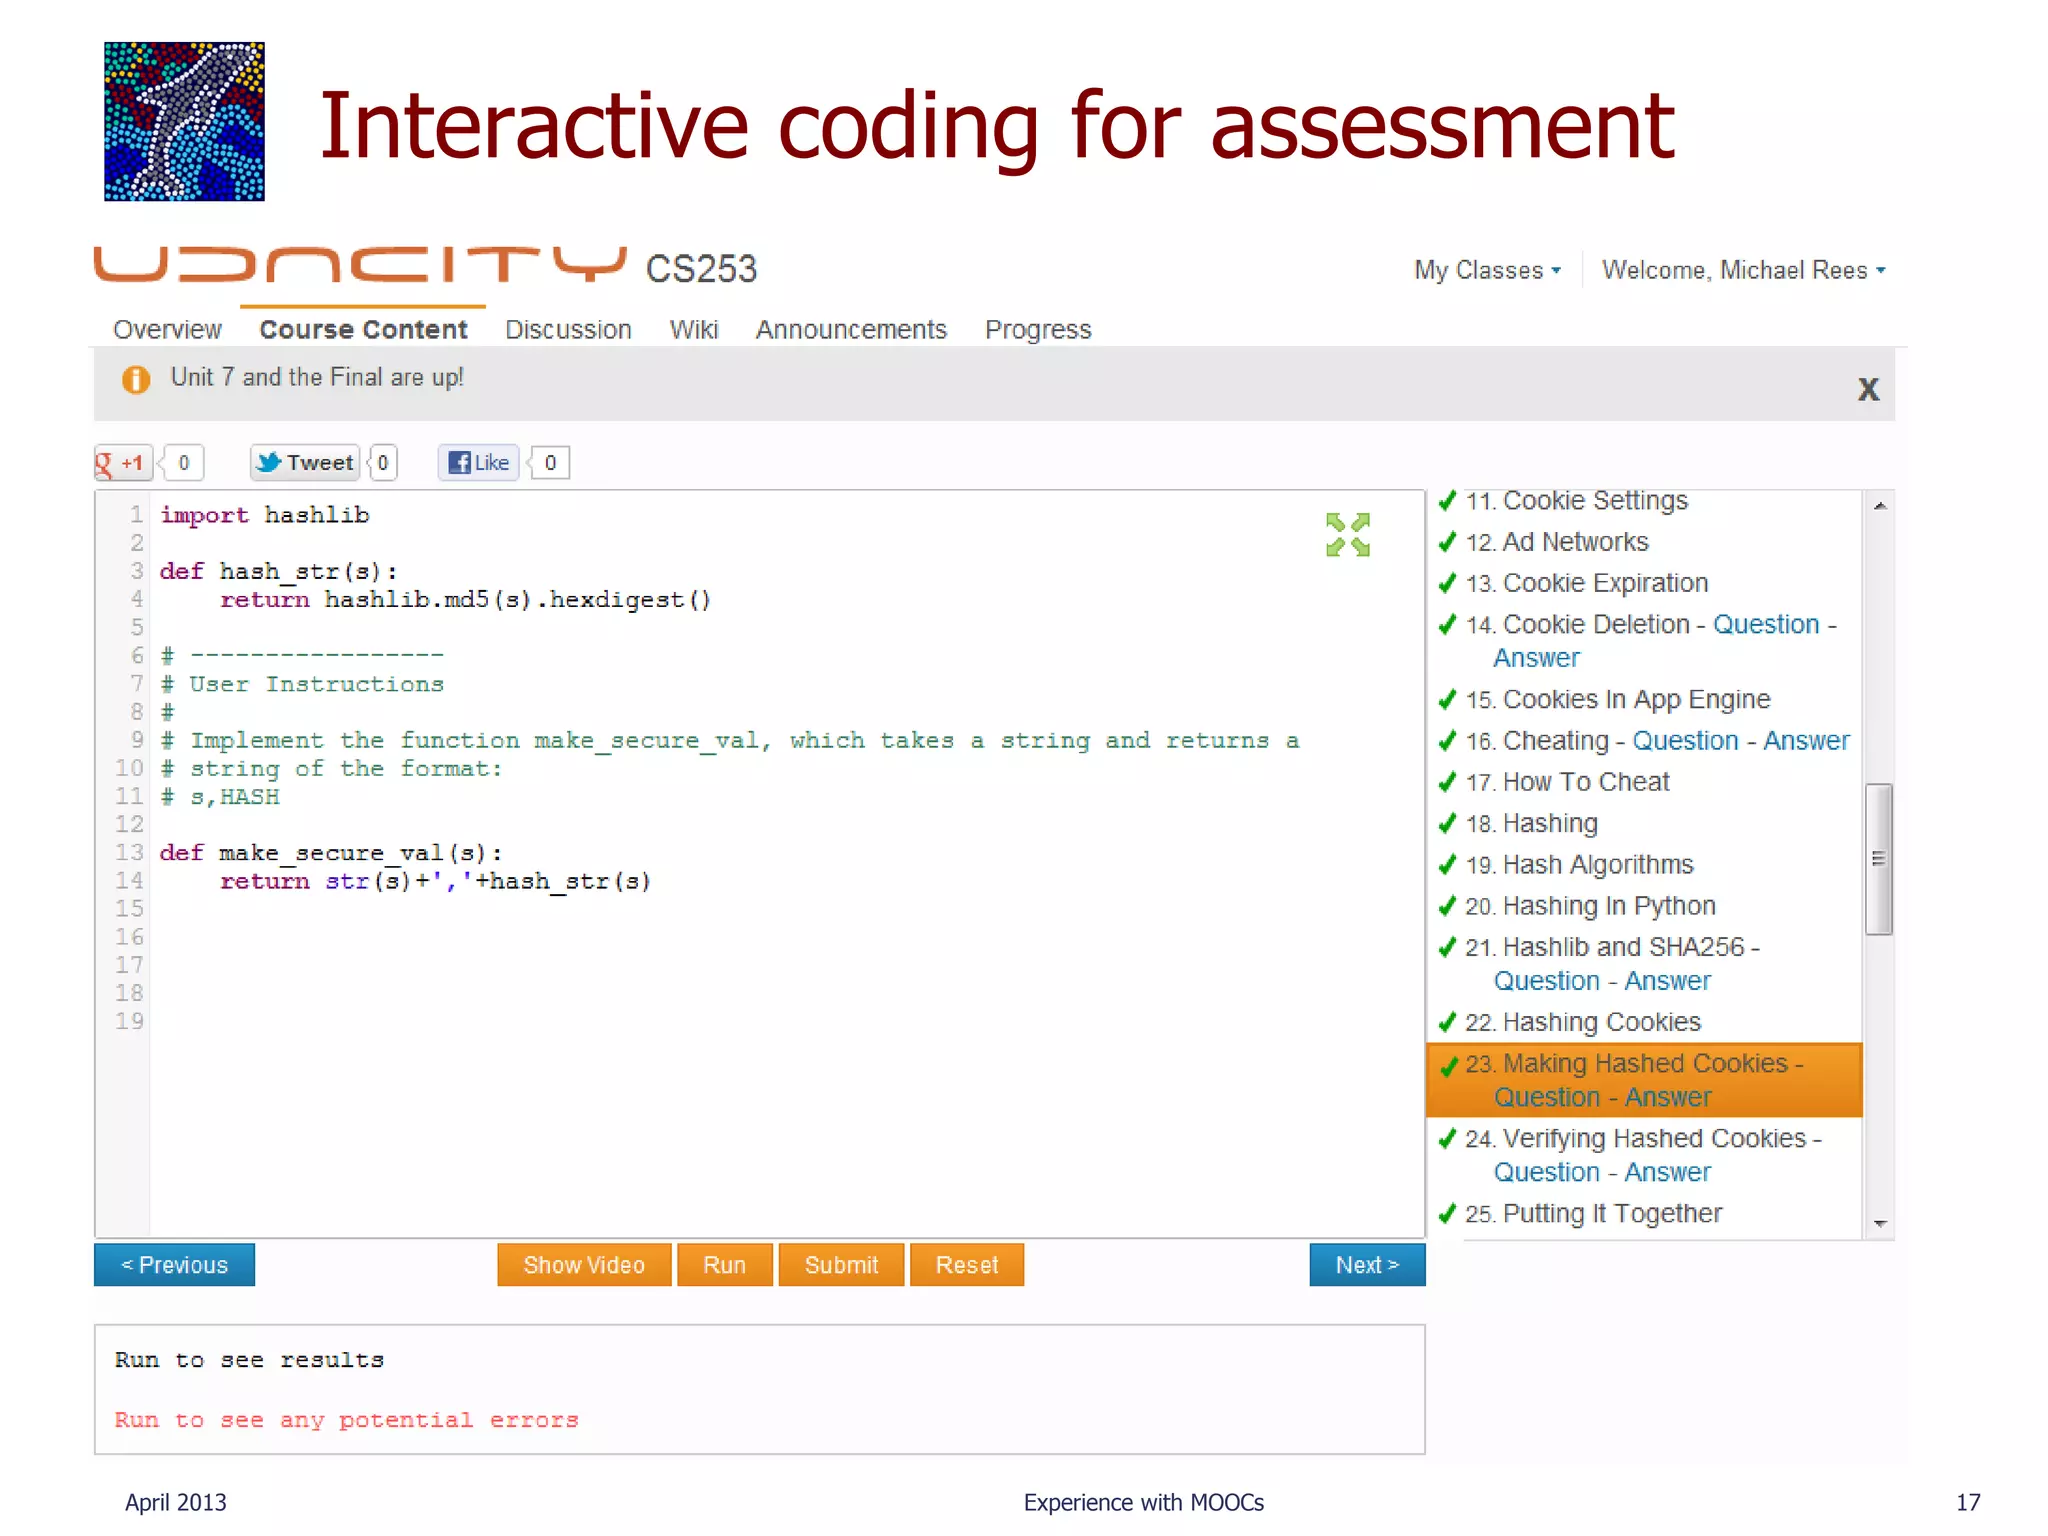Click the lesson list scroll up arrow
The width and height of the screenshot is (2048, 1536).
1879,506
